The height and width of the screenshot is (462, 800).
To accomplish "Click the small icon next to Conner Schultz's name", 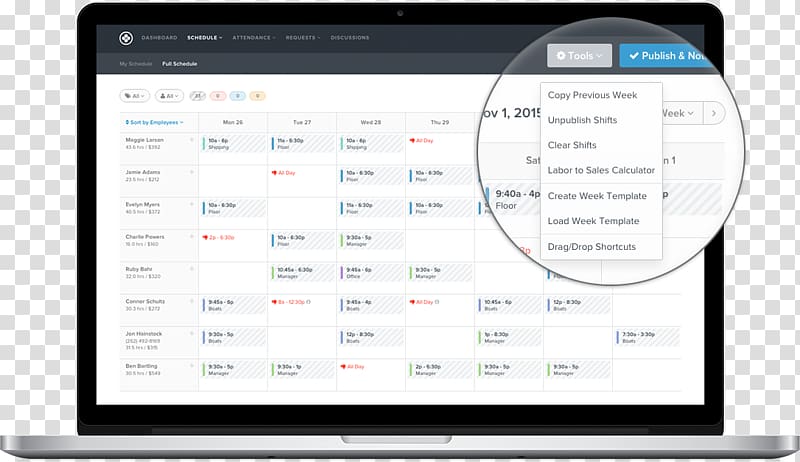I will coord(192,301).
